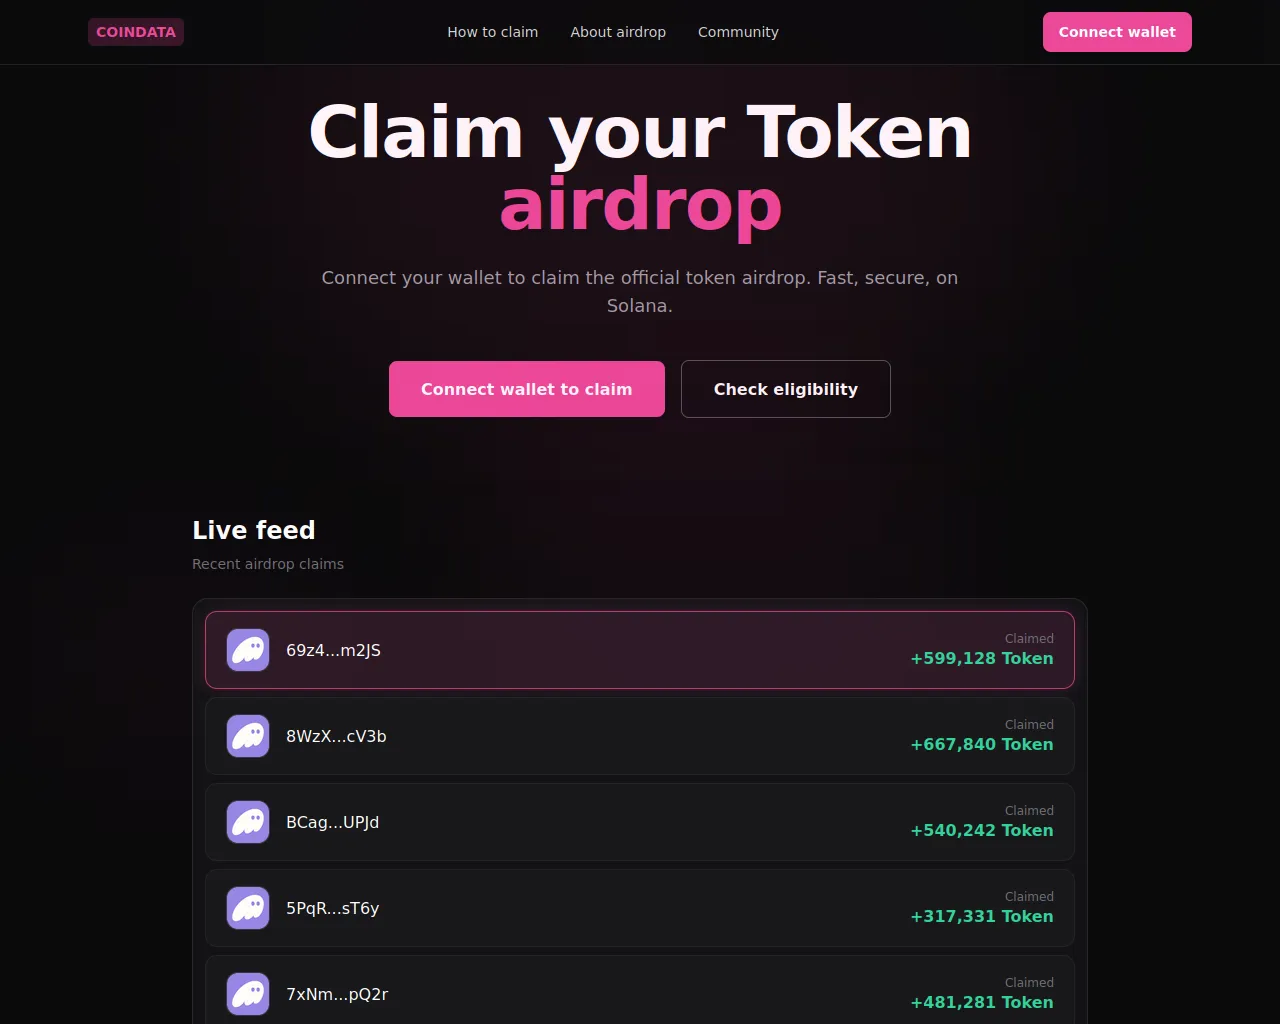Click the 7xNm...pQ2r wallet address
The width and height of the screenshot is (1280, 1024).
[337, 994]
